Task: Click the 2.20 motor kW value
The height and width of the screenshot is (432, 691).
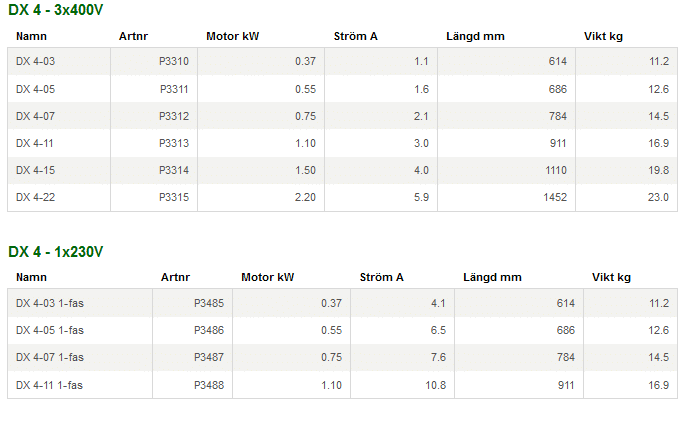Action: [305, 197]
